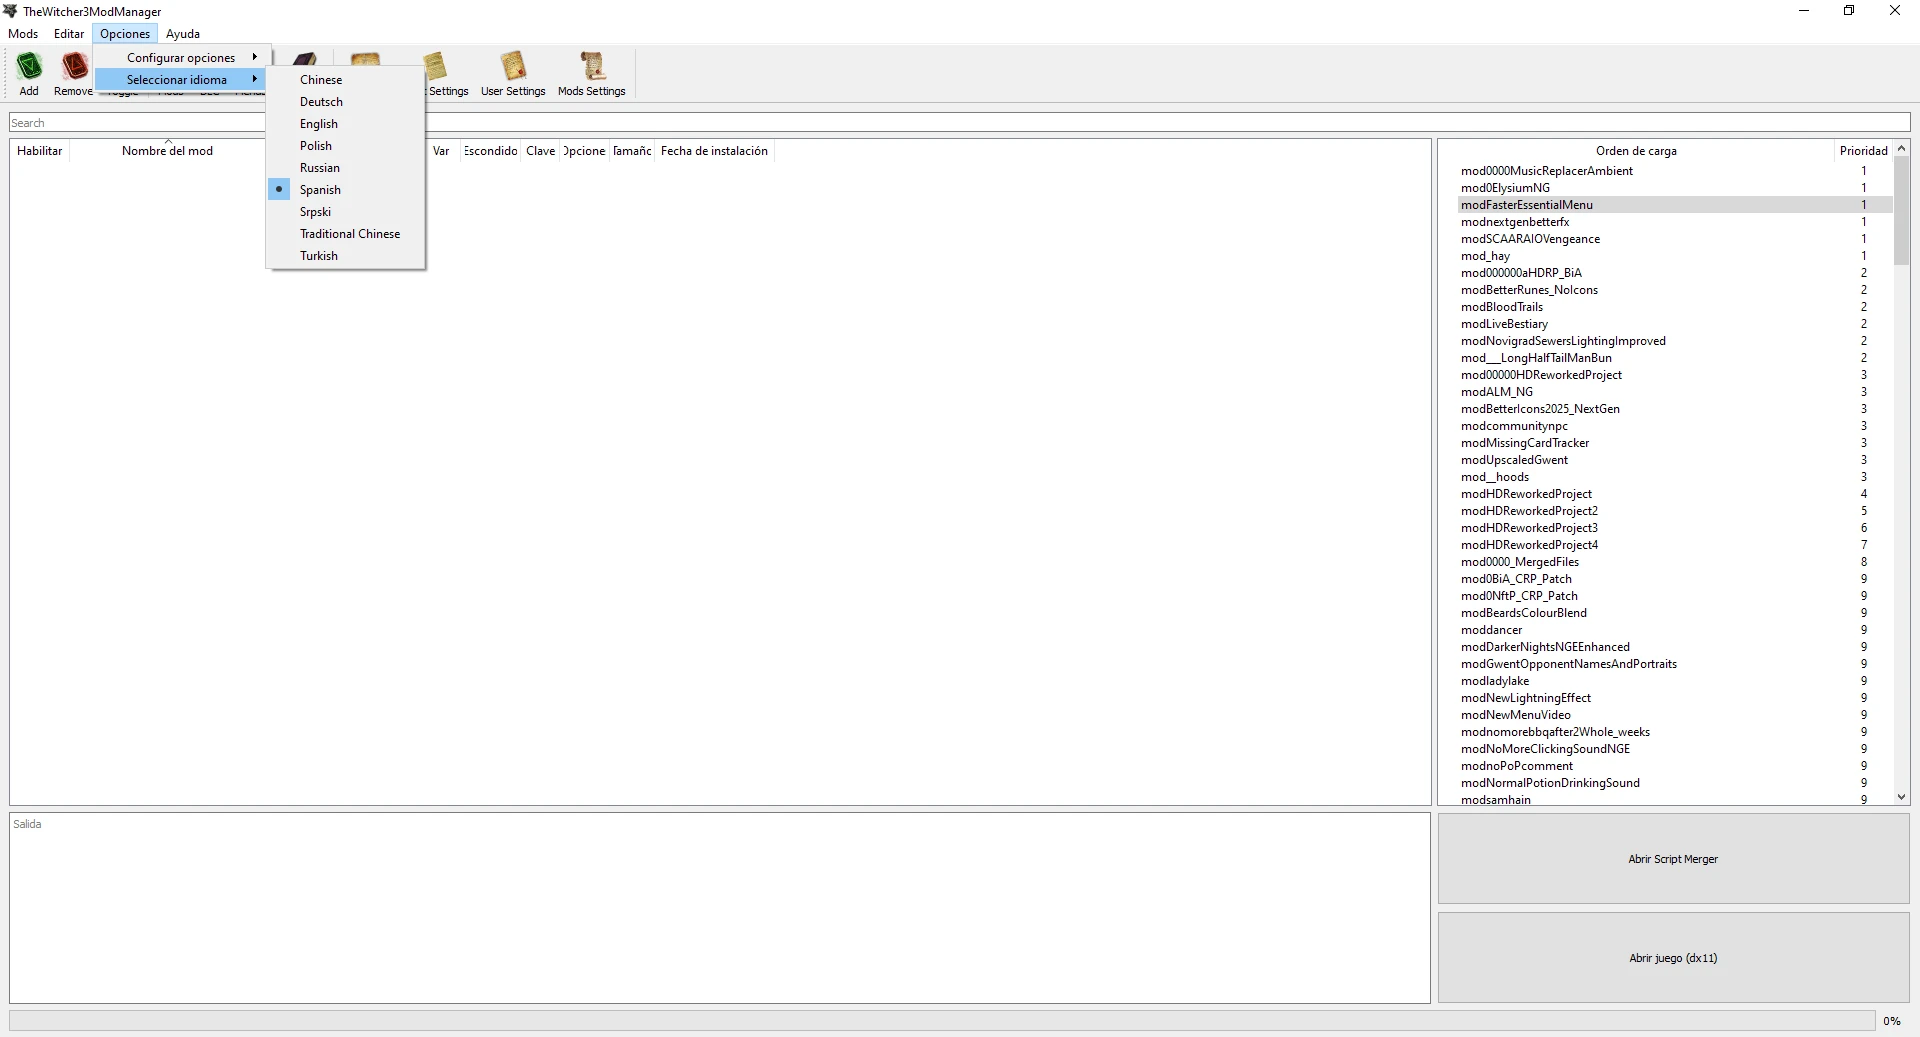The image size is (1920, 1037).
Task: Select Polish language option
Action: (346, 146)
